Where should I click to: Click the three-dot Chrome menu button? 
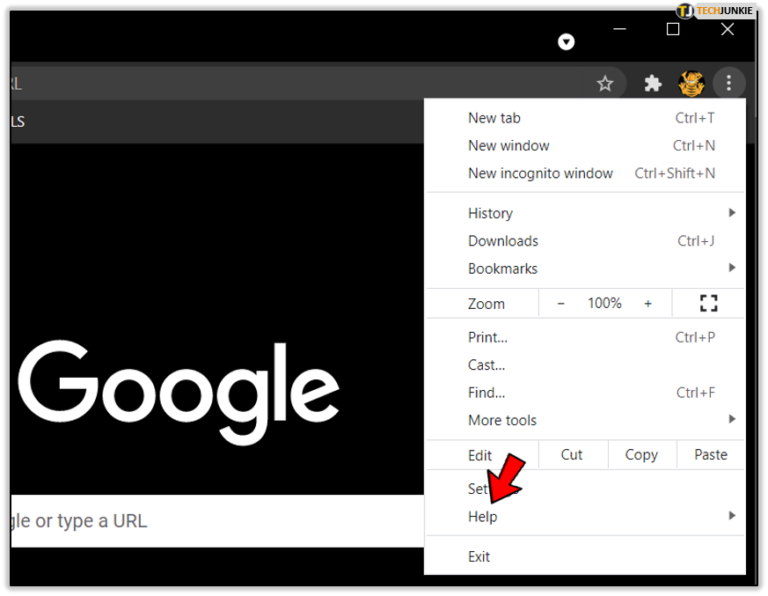coord(729,84)
